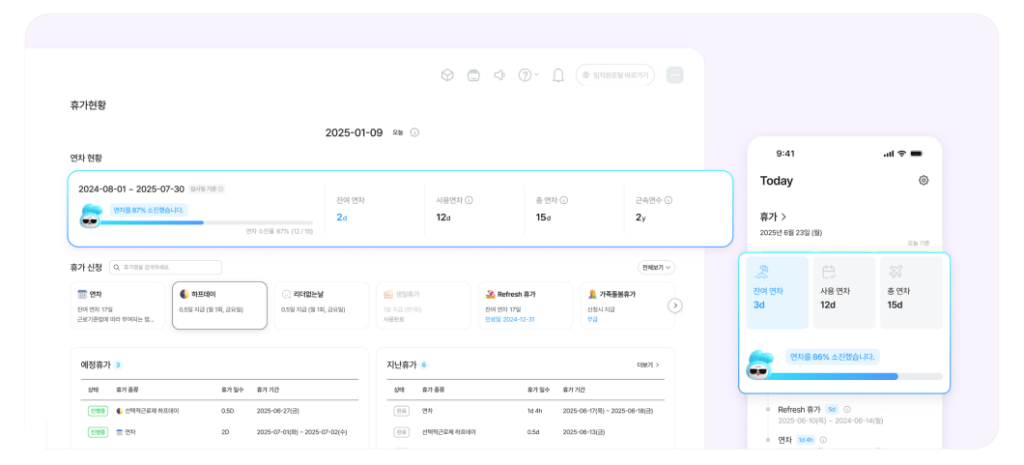Click the speech bubble icon on 리더없는날 card

(286, 295)
